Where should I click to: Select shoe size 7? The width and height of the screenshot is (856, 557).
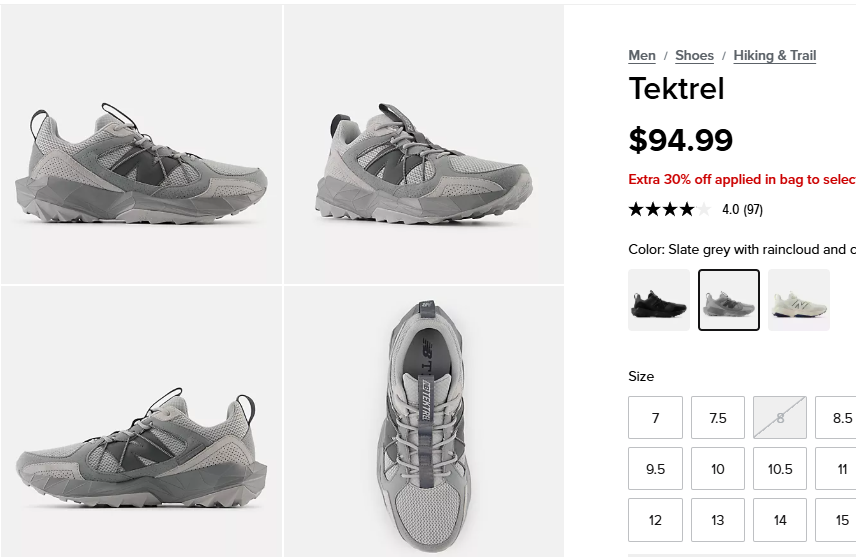click(x=655, y=418)
